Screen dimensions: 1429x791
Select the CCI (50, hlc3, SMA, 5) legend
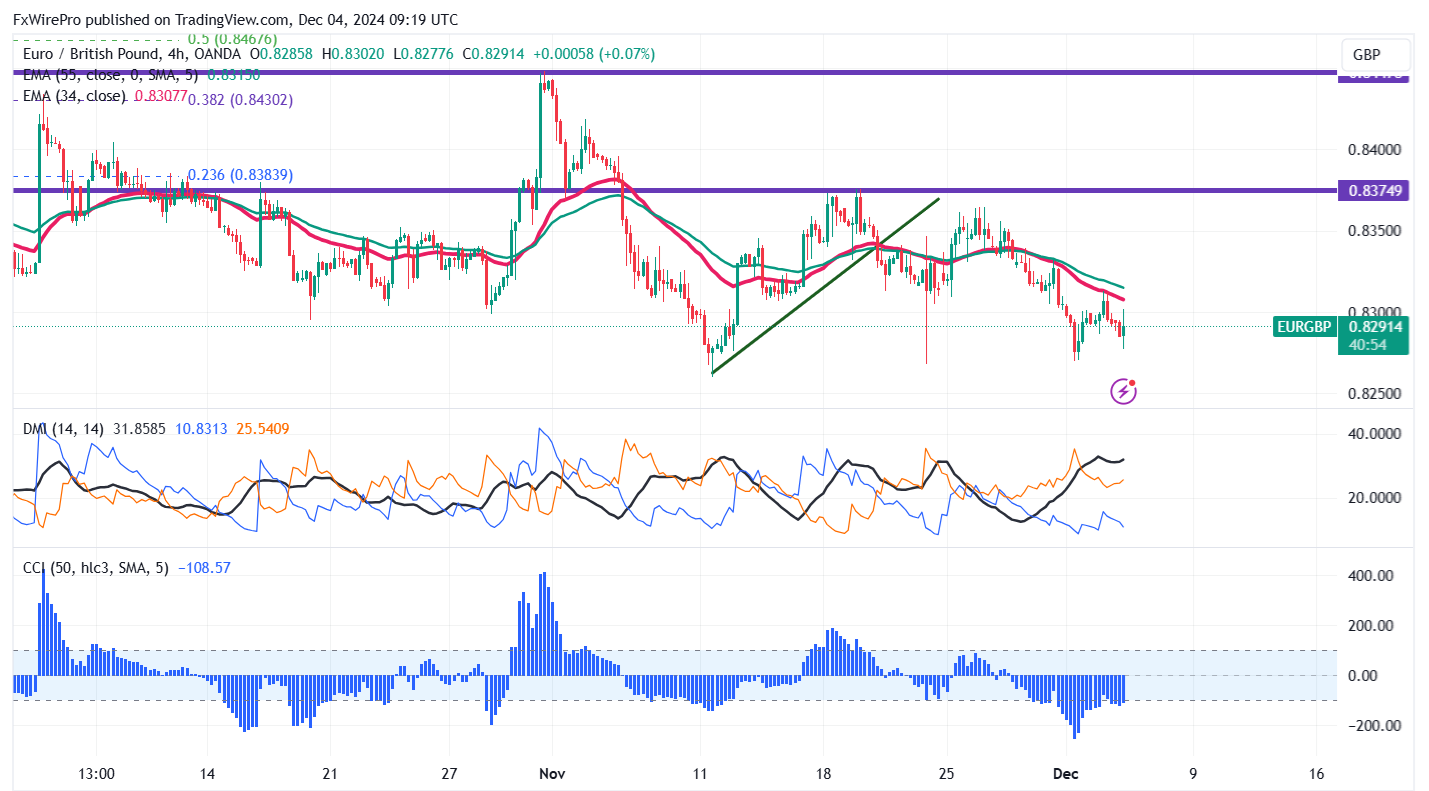pos(96,568)
